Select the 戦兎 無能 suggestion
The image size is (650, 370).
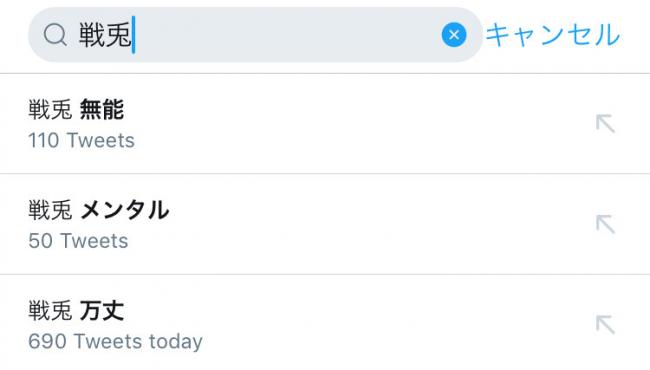[325, 124]
